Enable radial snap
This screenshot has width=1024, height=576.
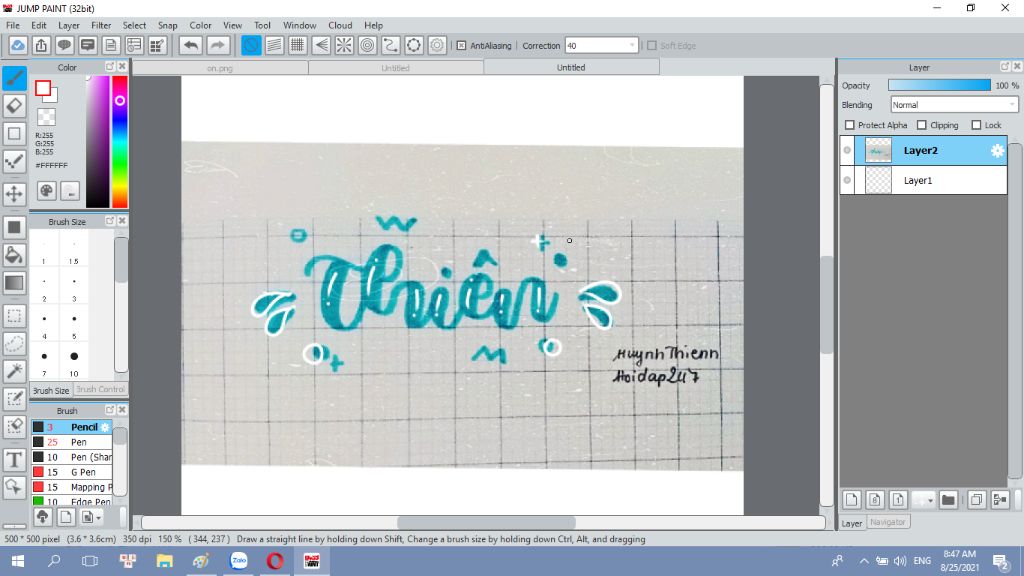[x=344, y=45]
